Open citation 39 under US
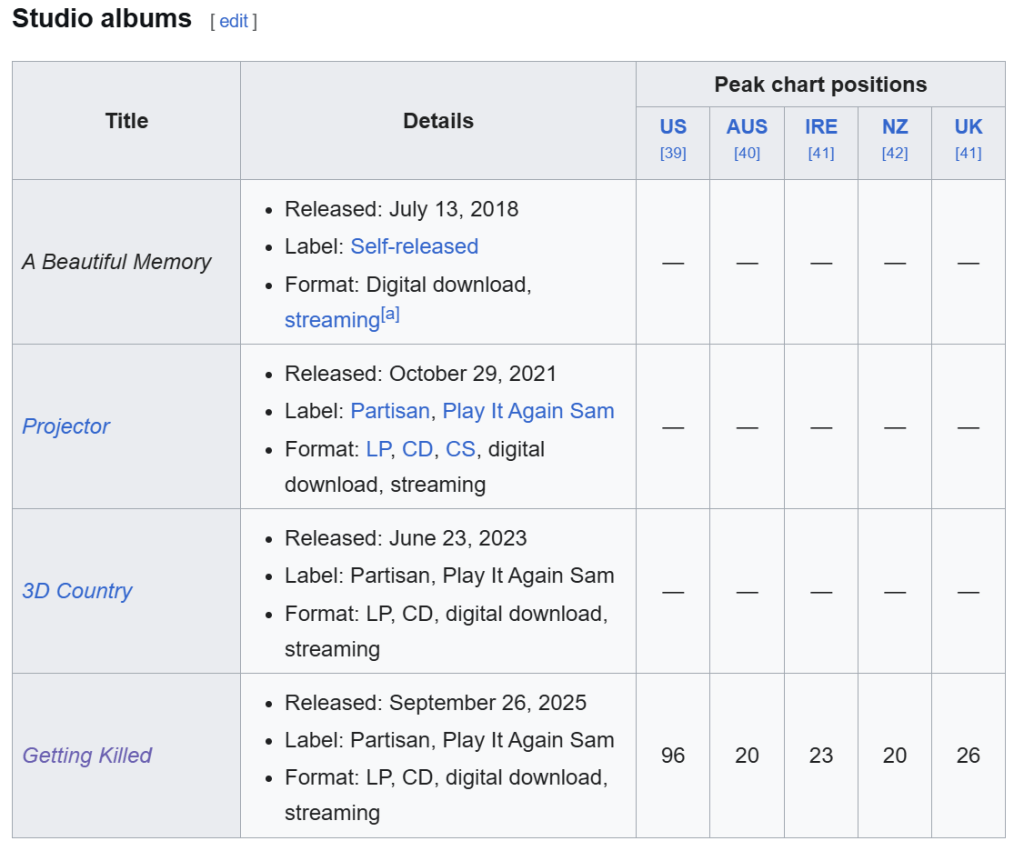The height and width of the screenshot is (851, 1024). click(673, 153)
